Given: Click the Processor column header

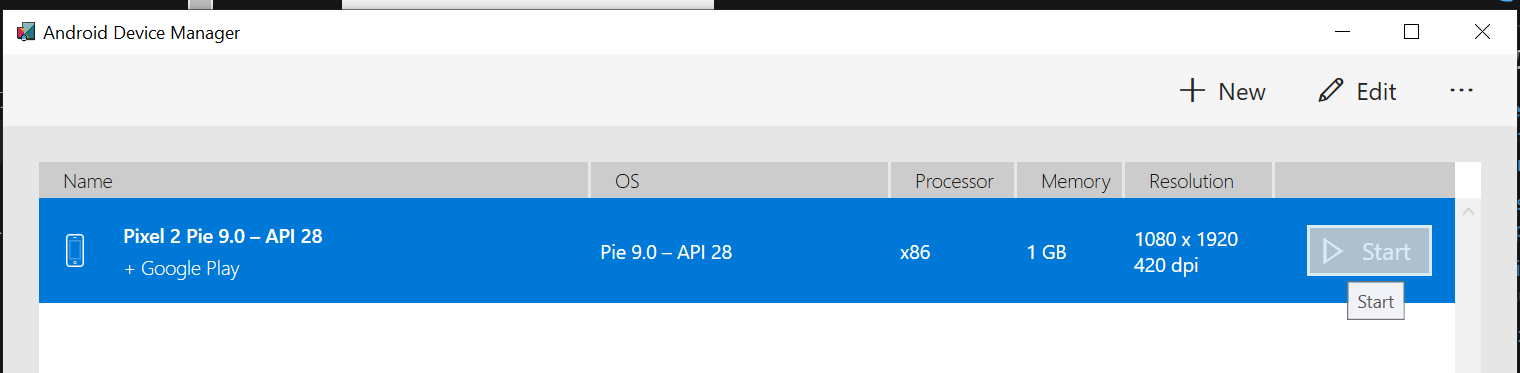Looking at the screenshot, I should pyautogui.click(x=953, y=181).
